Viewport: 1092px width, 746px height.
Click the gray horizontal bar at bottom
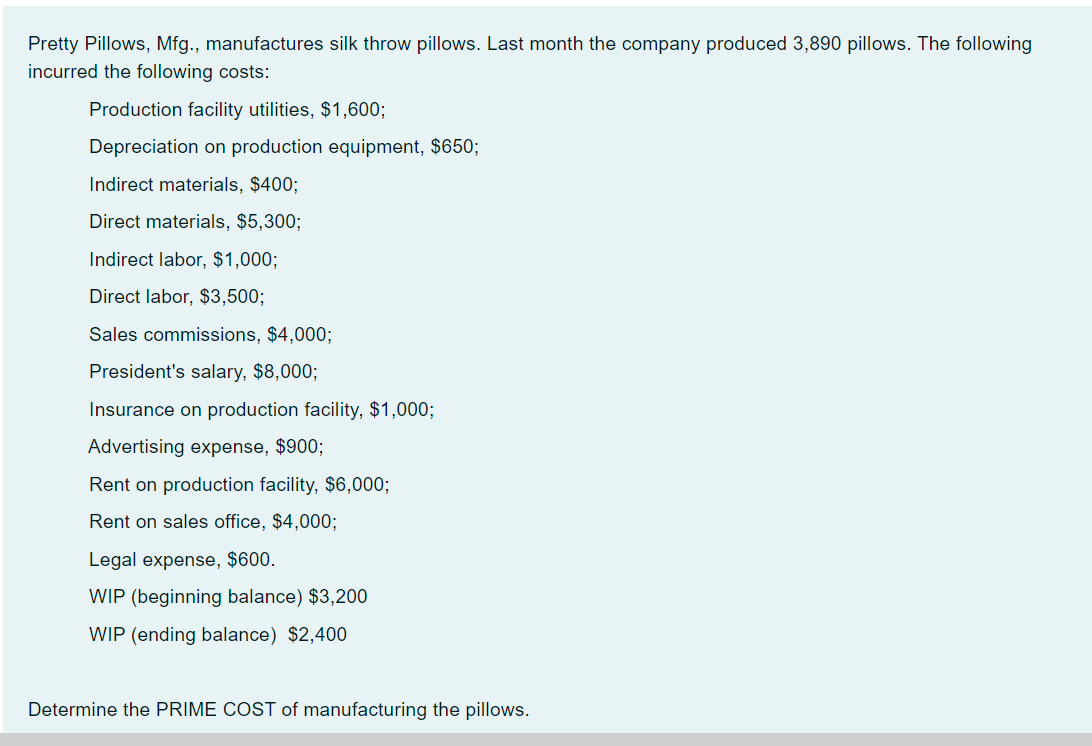point(546,739)
